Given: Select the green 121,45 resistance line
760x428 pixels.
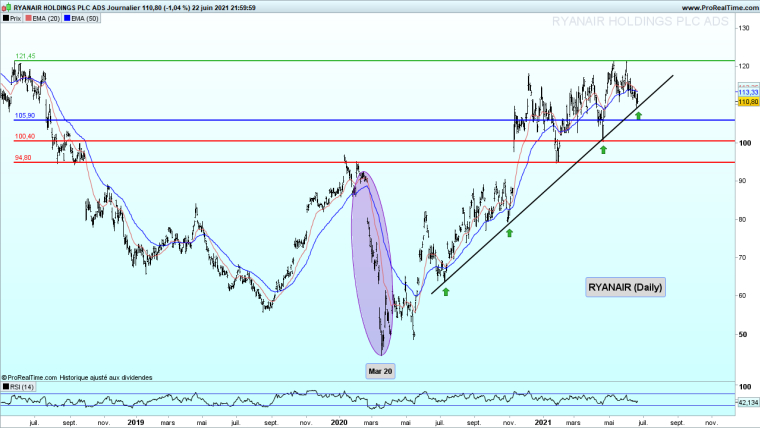Looking at the screenshot, I should click(300, 60).
